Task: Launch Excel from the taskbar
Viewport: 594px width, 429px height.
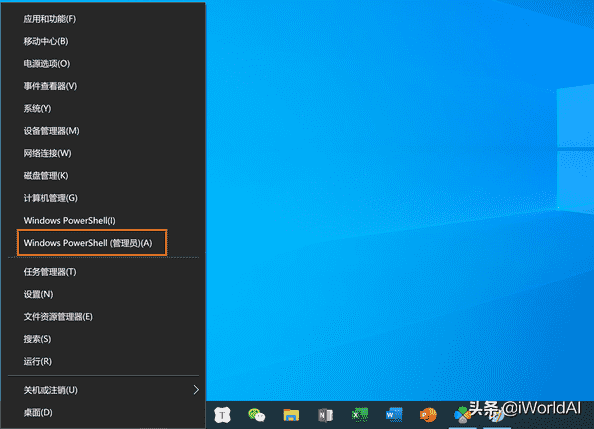Action: [360, 415]
